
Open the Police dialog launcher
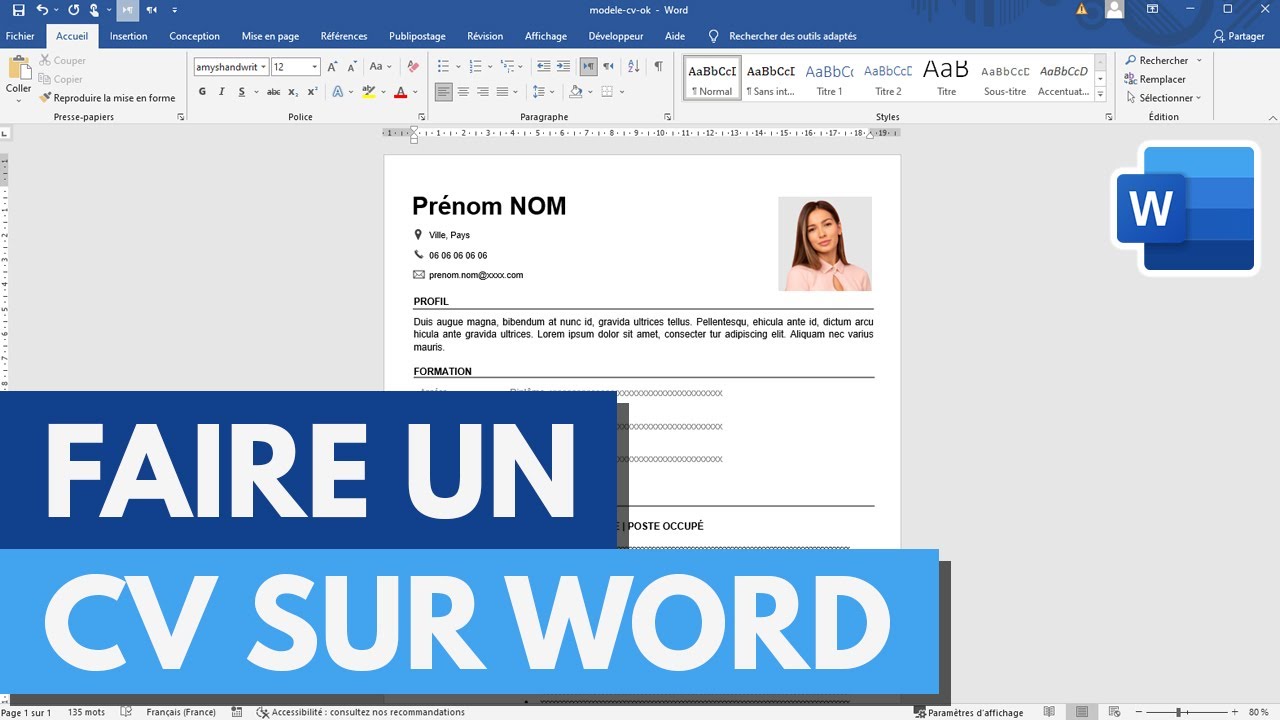pos(421,117)
